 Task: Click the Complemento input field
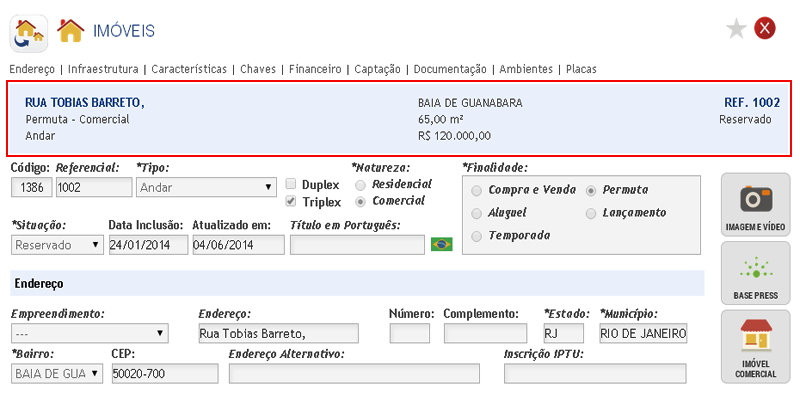tap(485, 333)
